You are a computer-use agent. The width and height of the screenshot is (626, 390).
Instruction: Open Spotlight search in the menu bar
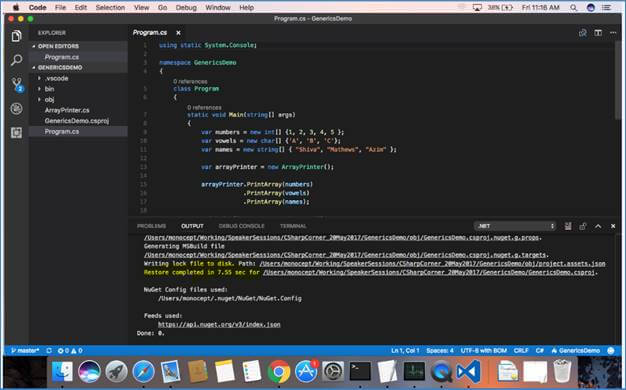[x=573, y=7]
